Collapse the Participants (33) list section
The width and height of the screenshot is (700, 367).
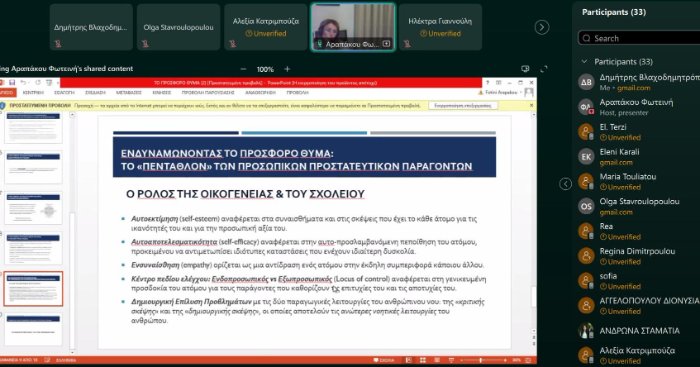pos(584,62)
